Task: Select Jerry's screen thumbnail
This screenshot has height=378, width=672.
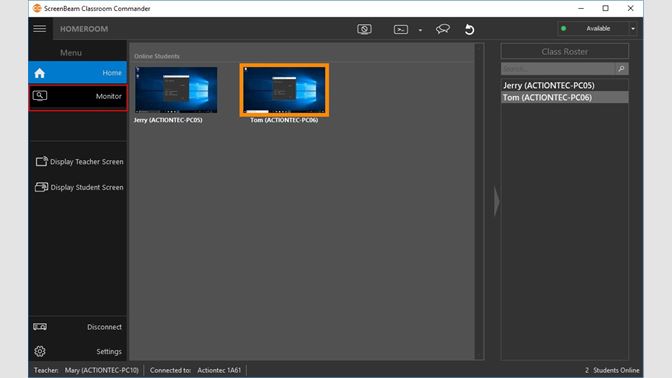Action: 176,90
